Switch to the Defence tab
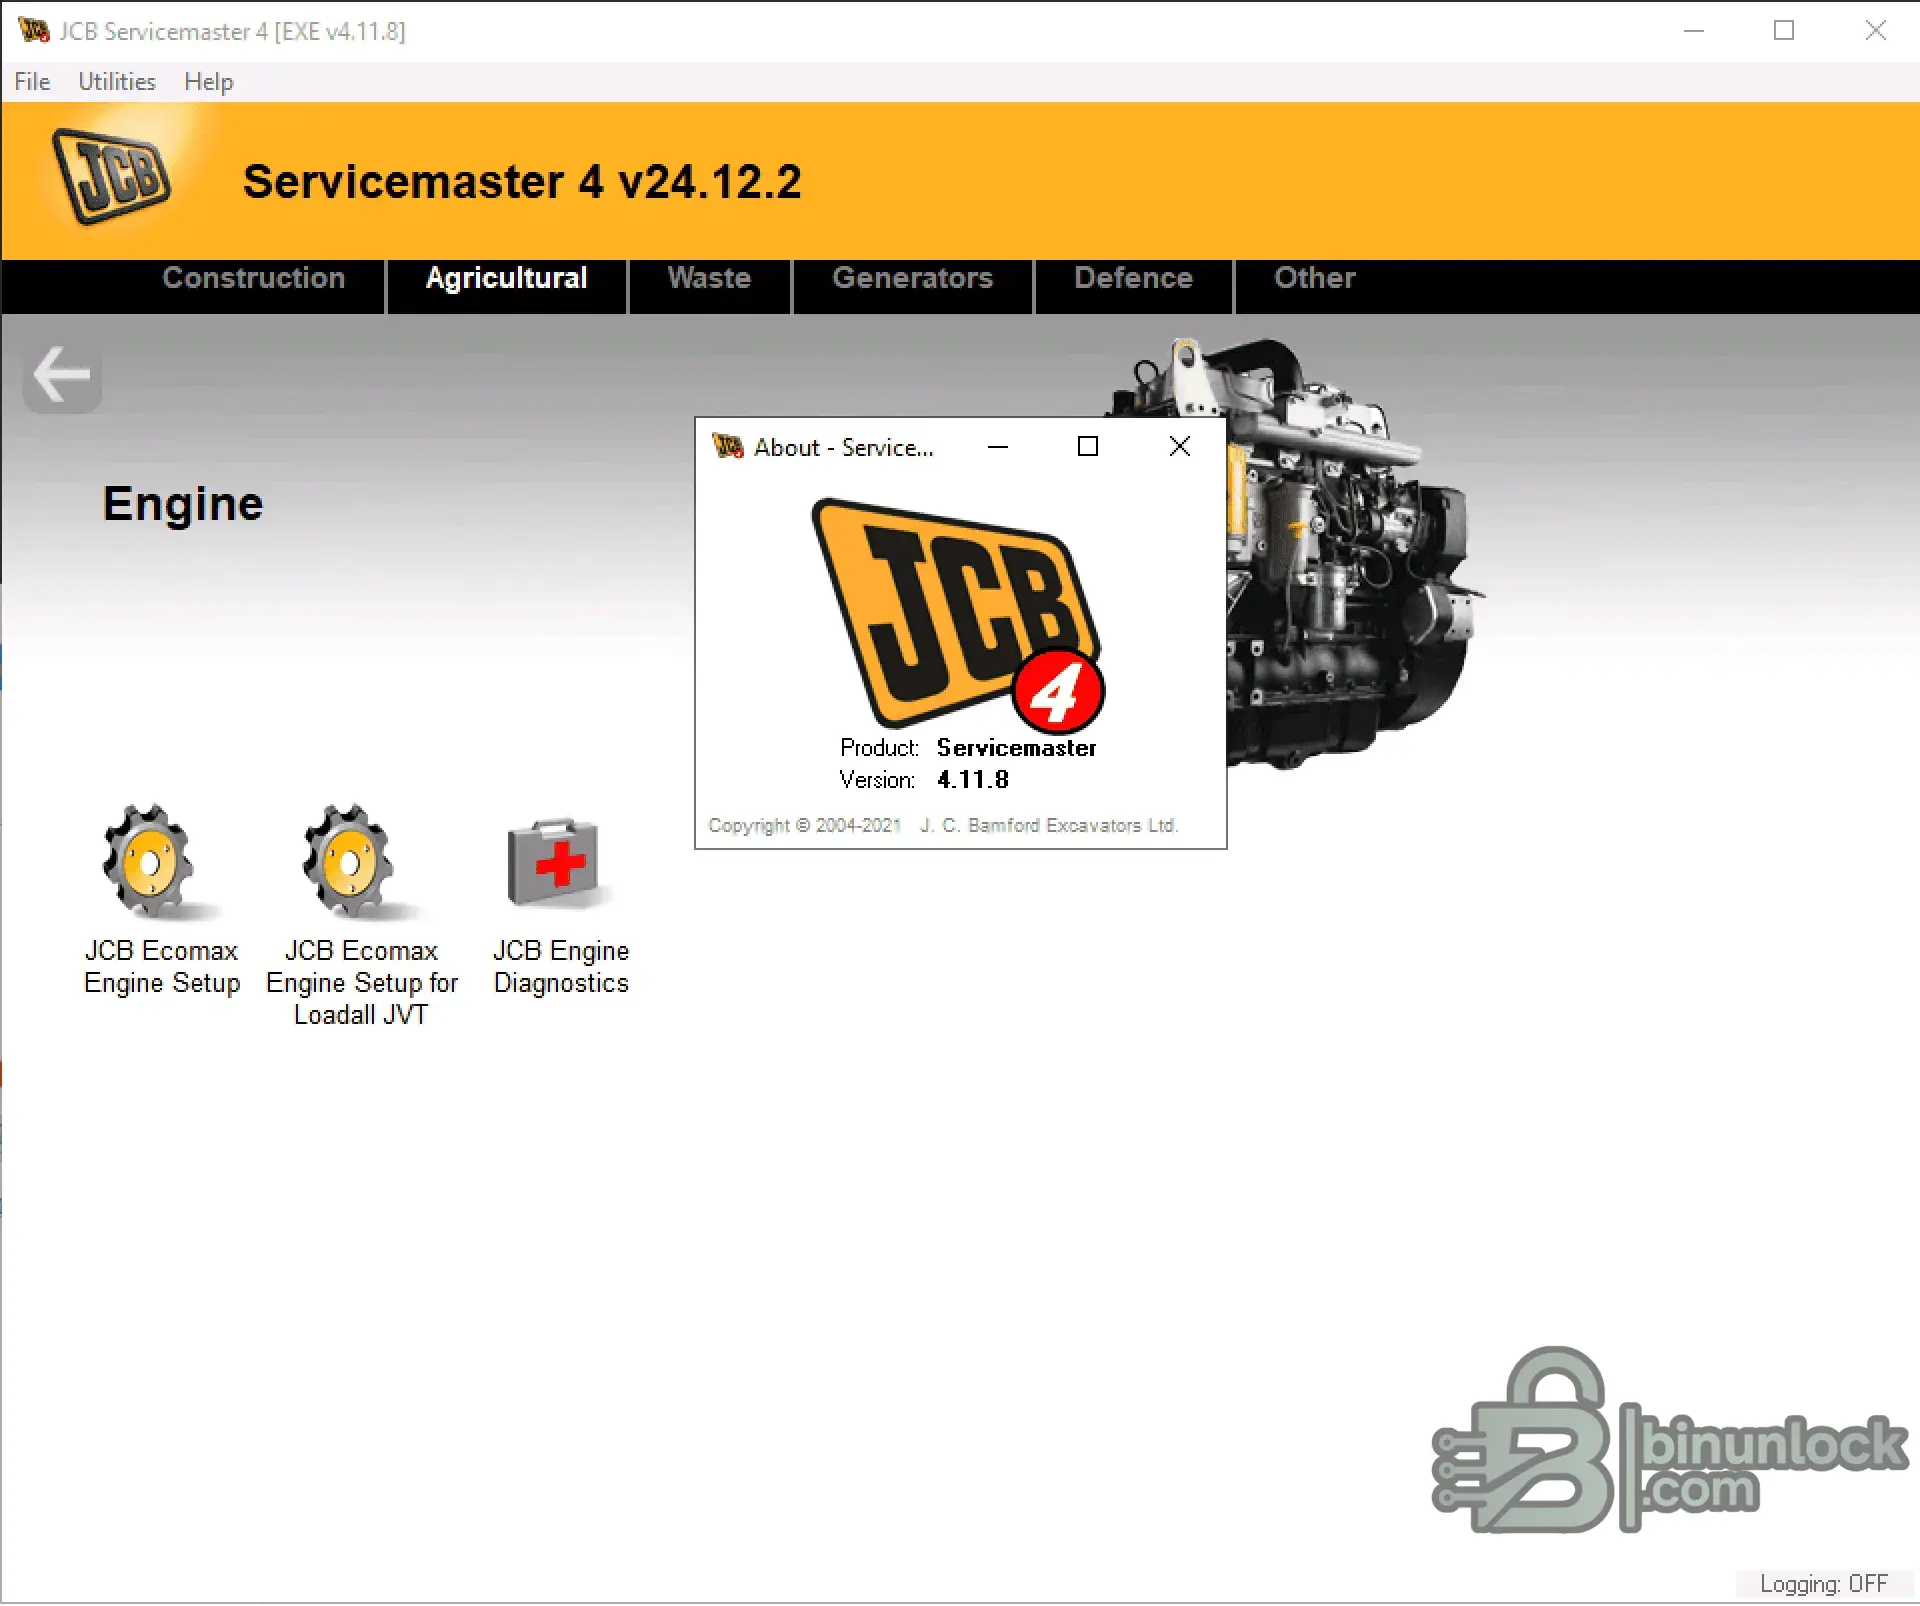This screenshot has width=1920, height=1606. pos(1133,278)
